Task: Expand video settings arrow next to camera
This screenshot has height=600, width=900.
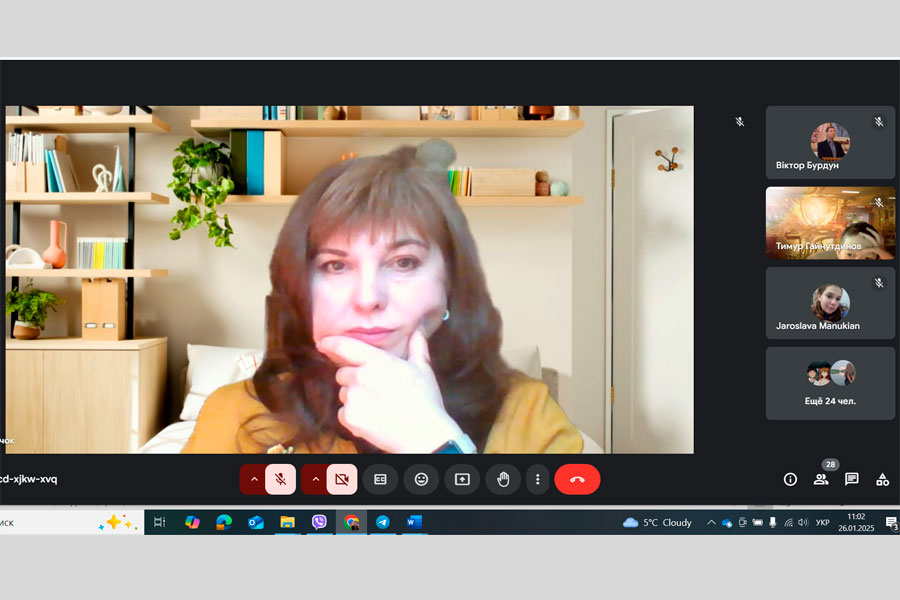Action: 315,479
